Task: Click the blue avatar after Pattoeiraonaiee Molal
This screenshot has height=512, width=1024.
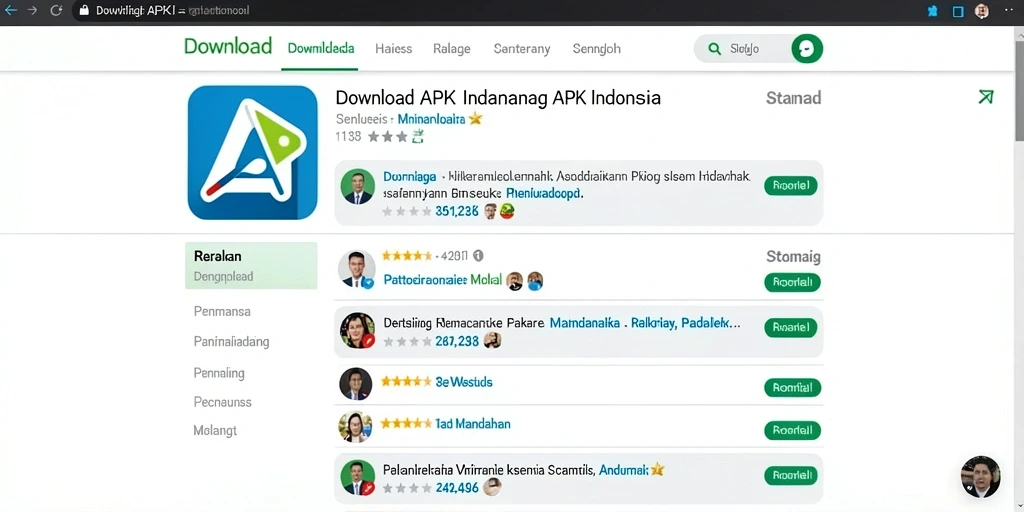Action: 535,281
